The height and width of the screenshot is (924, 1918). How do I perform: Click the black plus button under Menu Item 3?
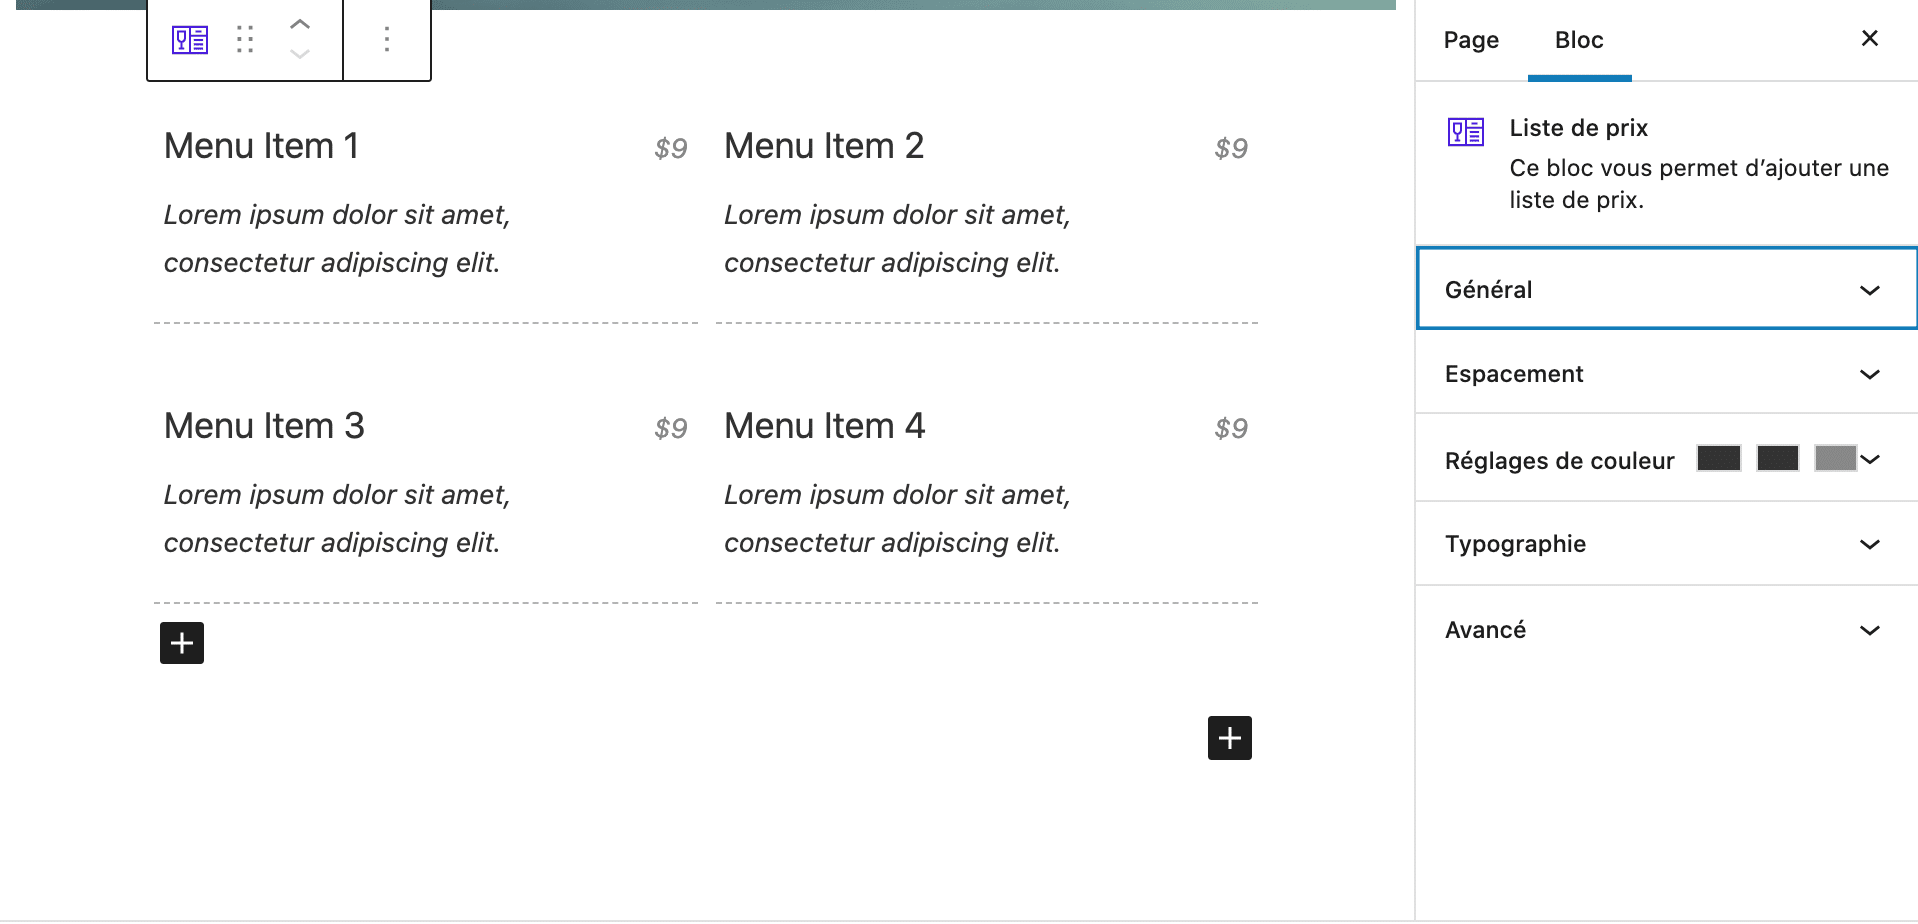coord(182,643)
